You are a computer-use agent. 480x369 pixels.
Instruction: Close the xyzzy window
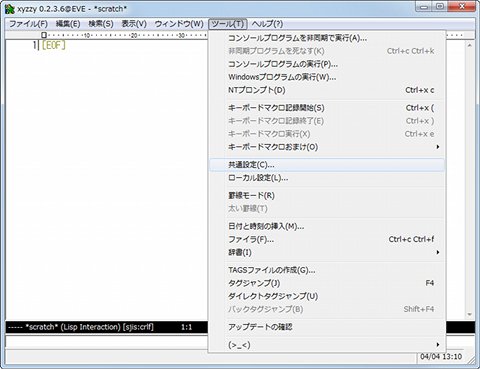point(462,7)
